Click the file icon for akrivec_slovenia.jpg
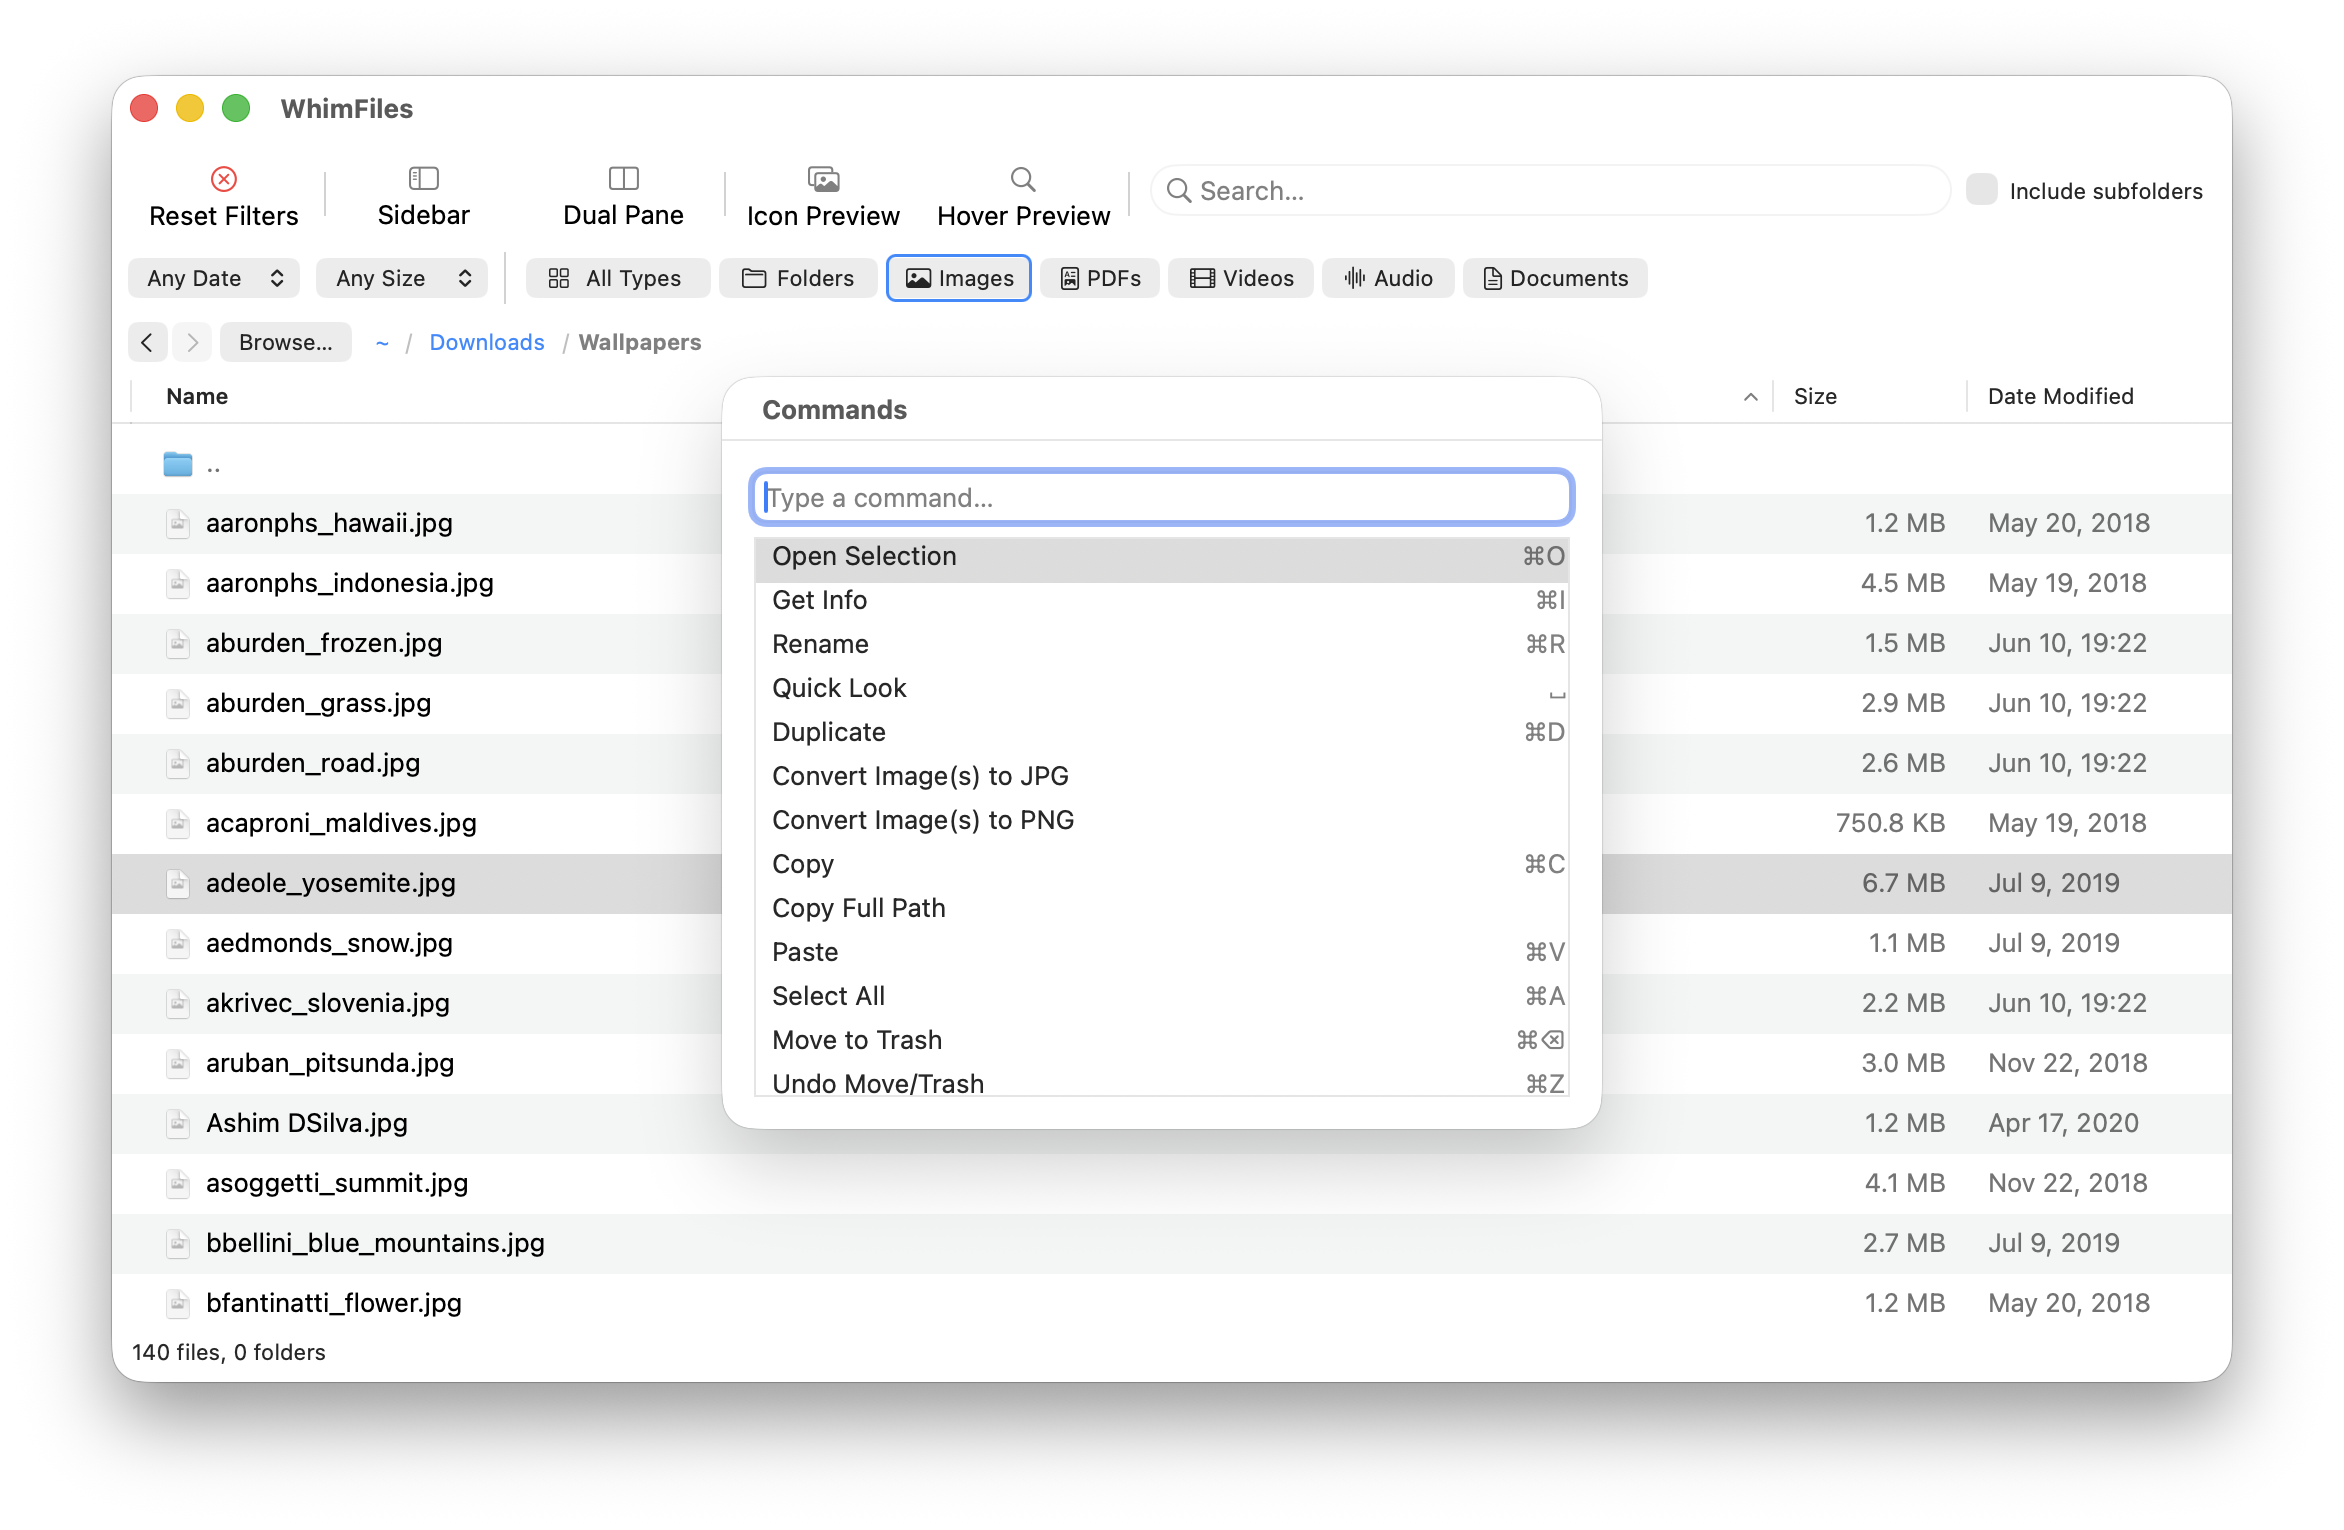2344x1530 pixels. (x=178, y=1003)
